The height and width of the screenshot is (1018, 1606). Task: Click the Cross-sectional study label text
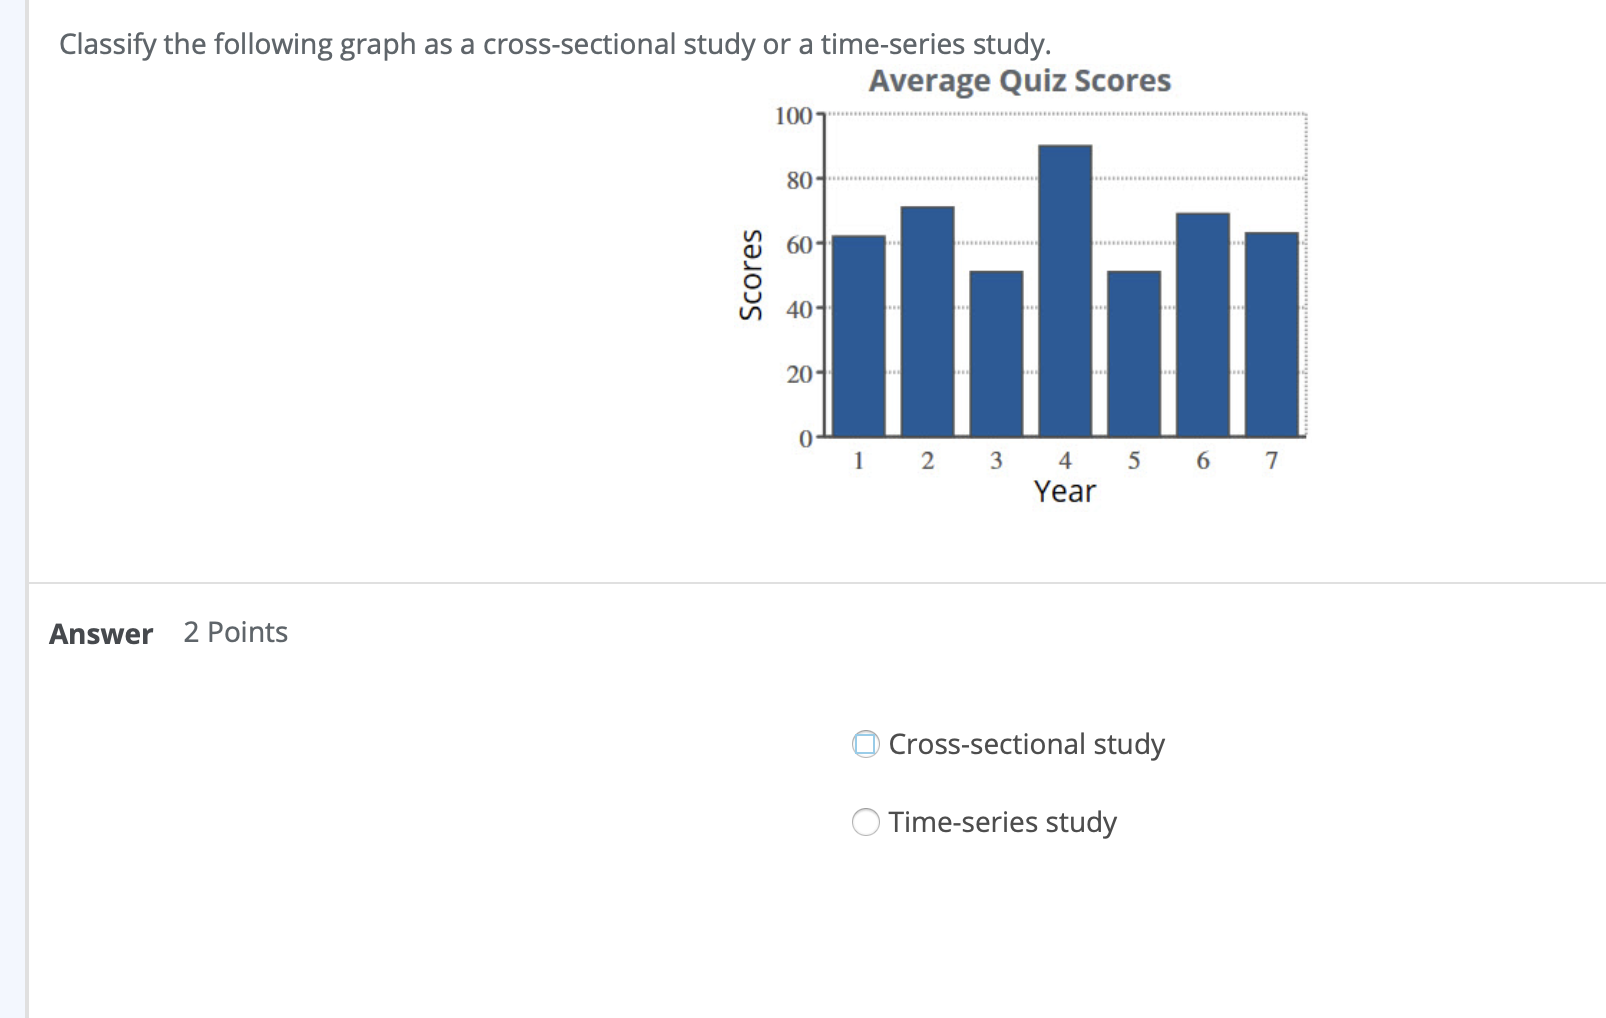pos(1026,744)
